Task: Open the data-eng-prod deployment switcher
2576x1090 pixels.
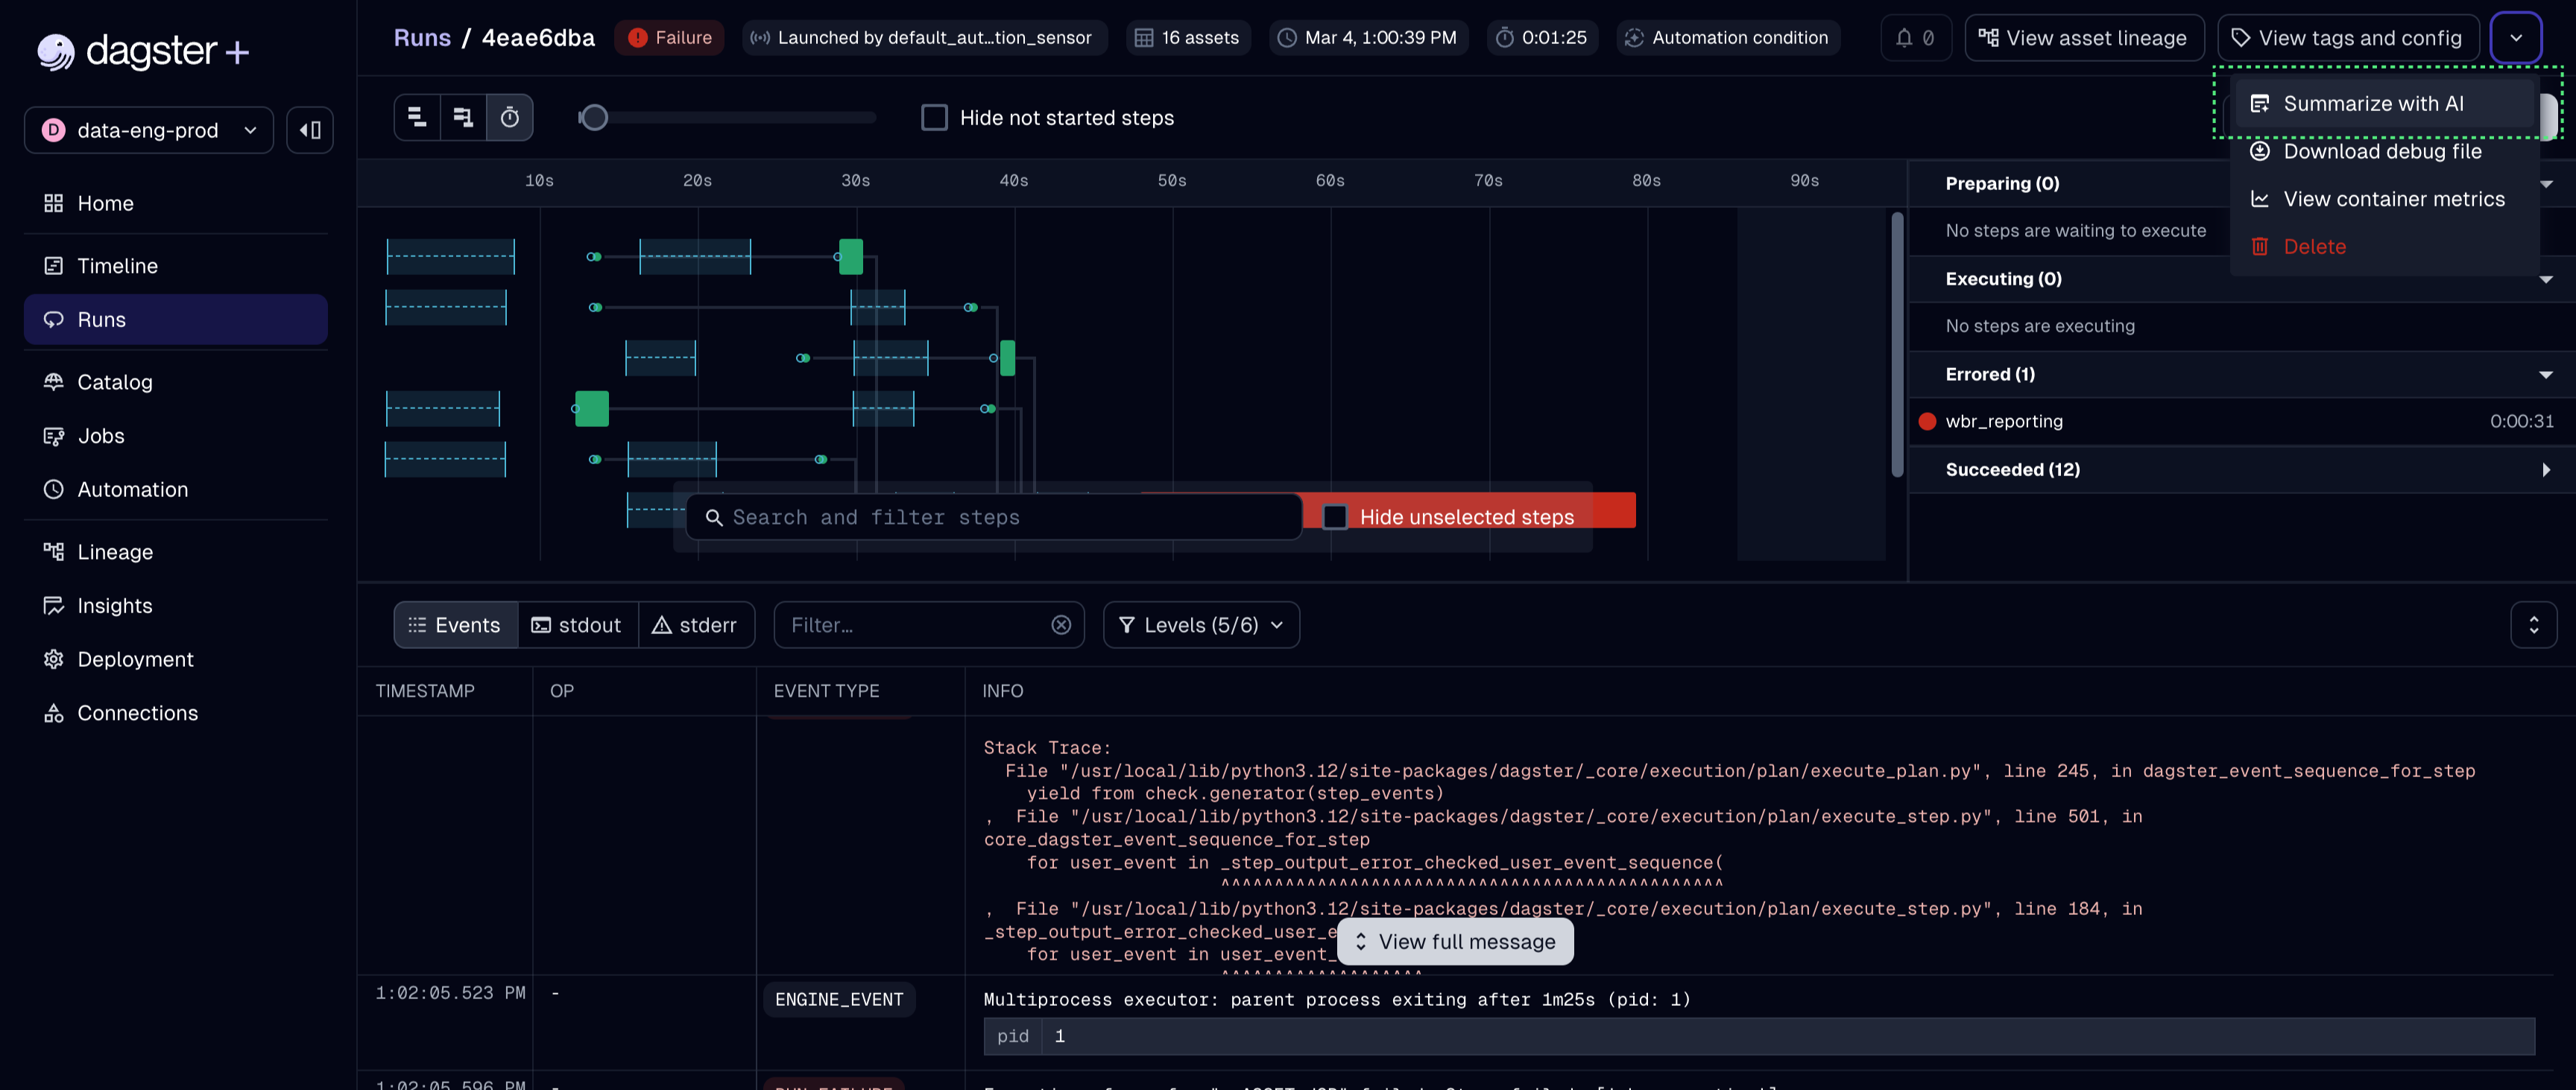Action: [148, 130]
